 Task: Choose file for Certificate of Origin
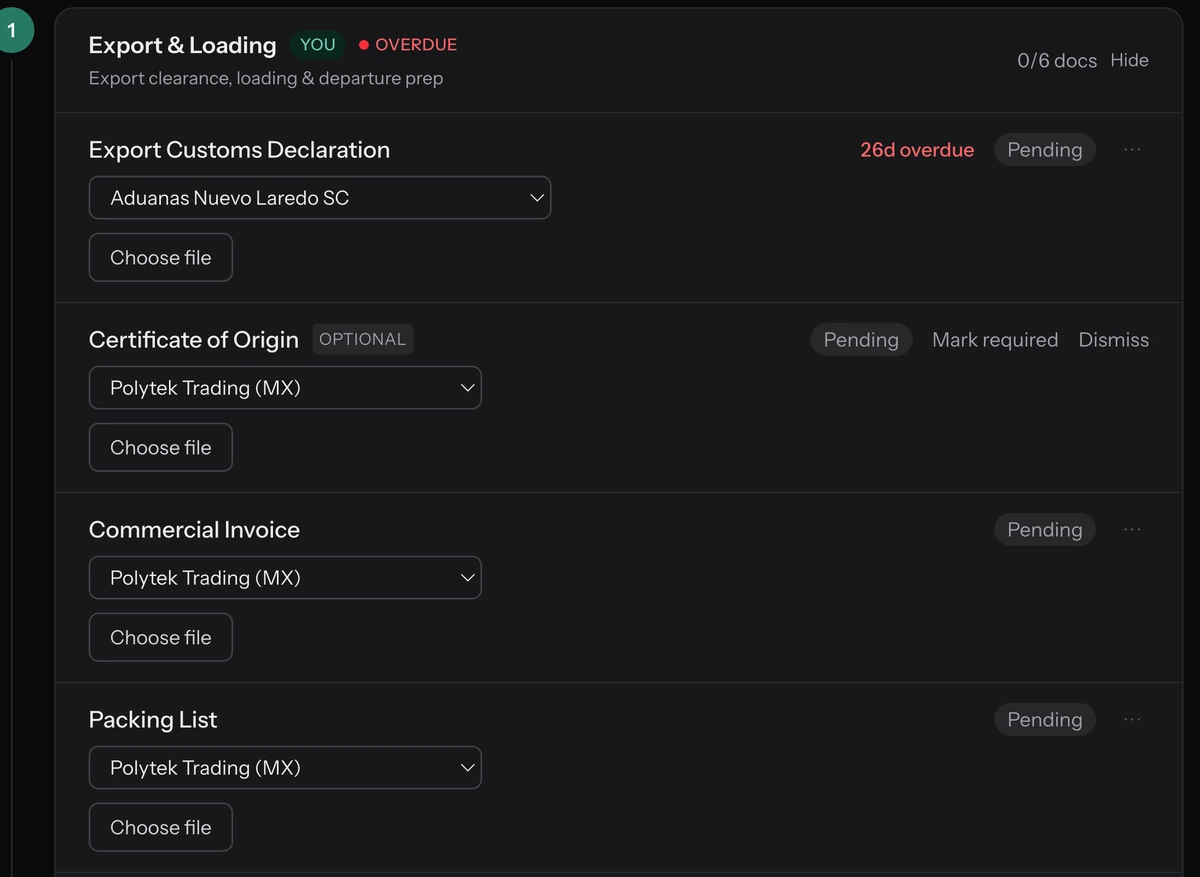click(161, 448)
